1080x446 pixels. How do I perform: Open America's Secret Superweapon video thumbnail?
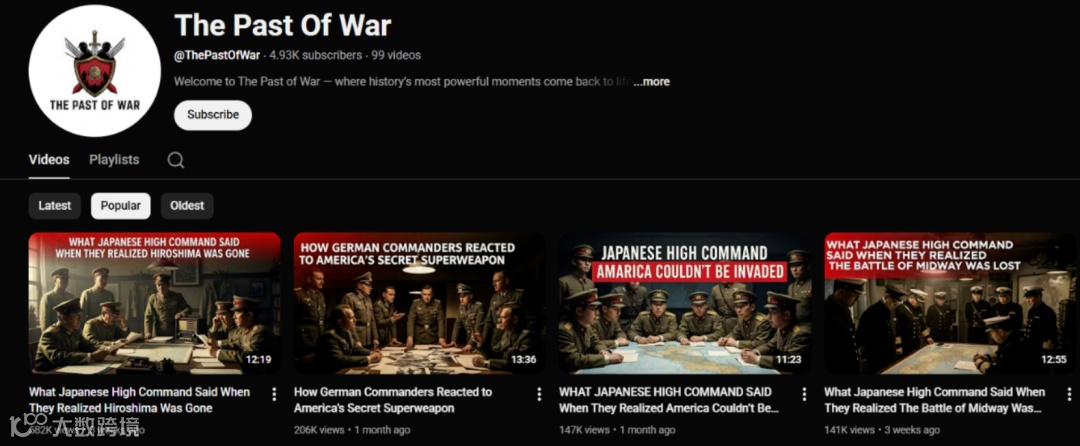tap(419, 304)
